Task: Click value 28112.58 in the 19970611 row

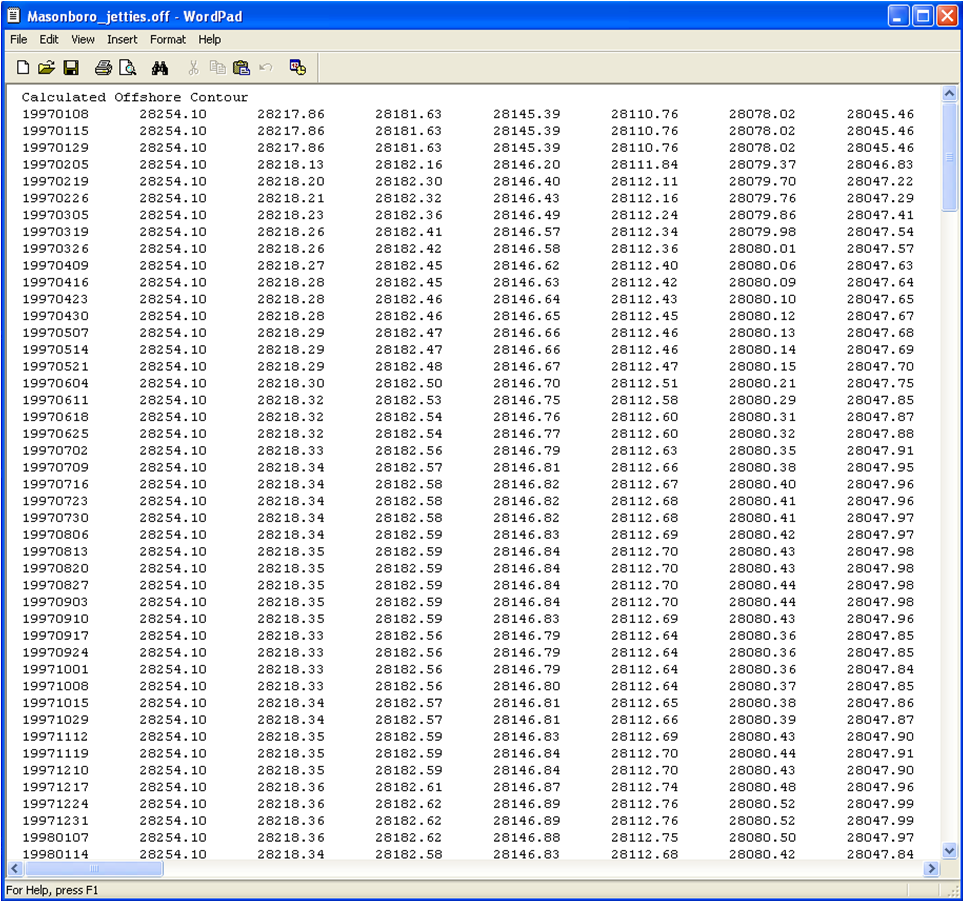Action: pyautogui.click(x=644, y=400)
